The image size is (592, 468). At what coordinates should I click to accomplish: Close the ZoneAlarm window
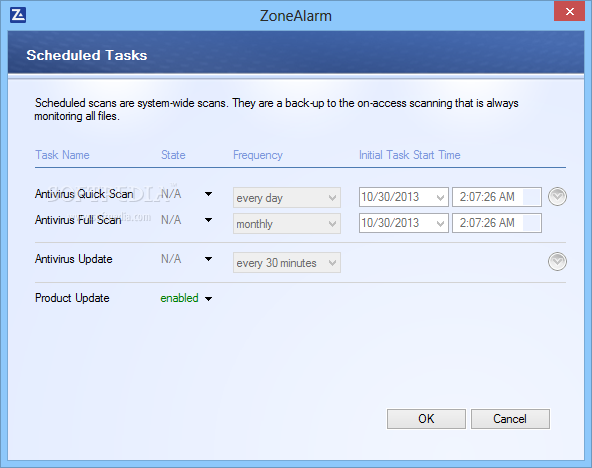(x=569, y=11)
